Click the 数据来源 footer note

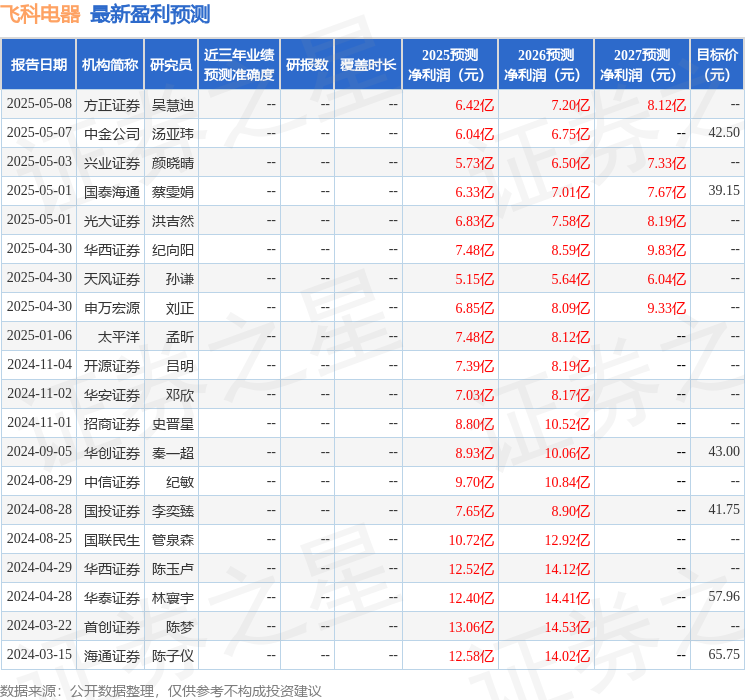[161, 691]
